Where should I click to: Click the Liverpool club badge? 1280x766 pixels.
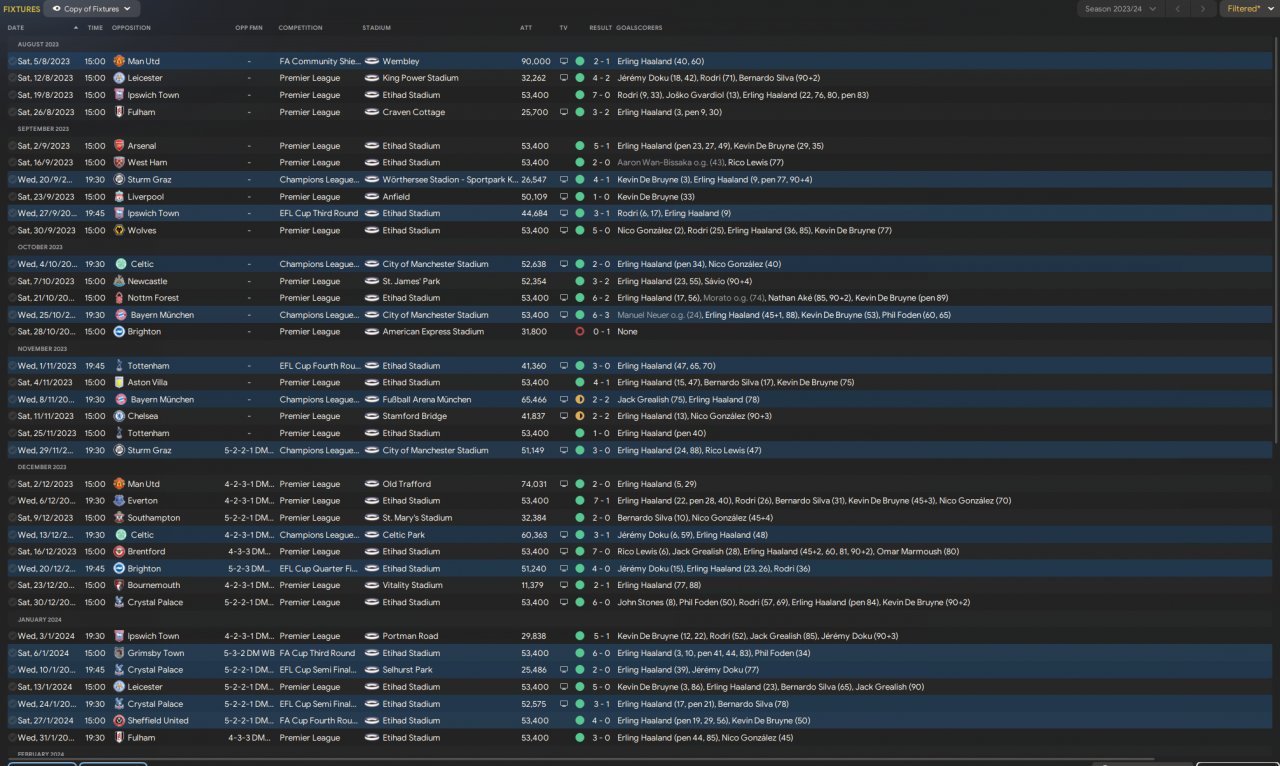point(119,197)
